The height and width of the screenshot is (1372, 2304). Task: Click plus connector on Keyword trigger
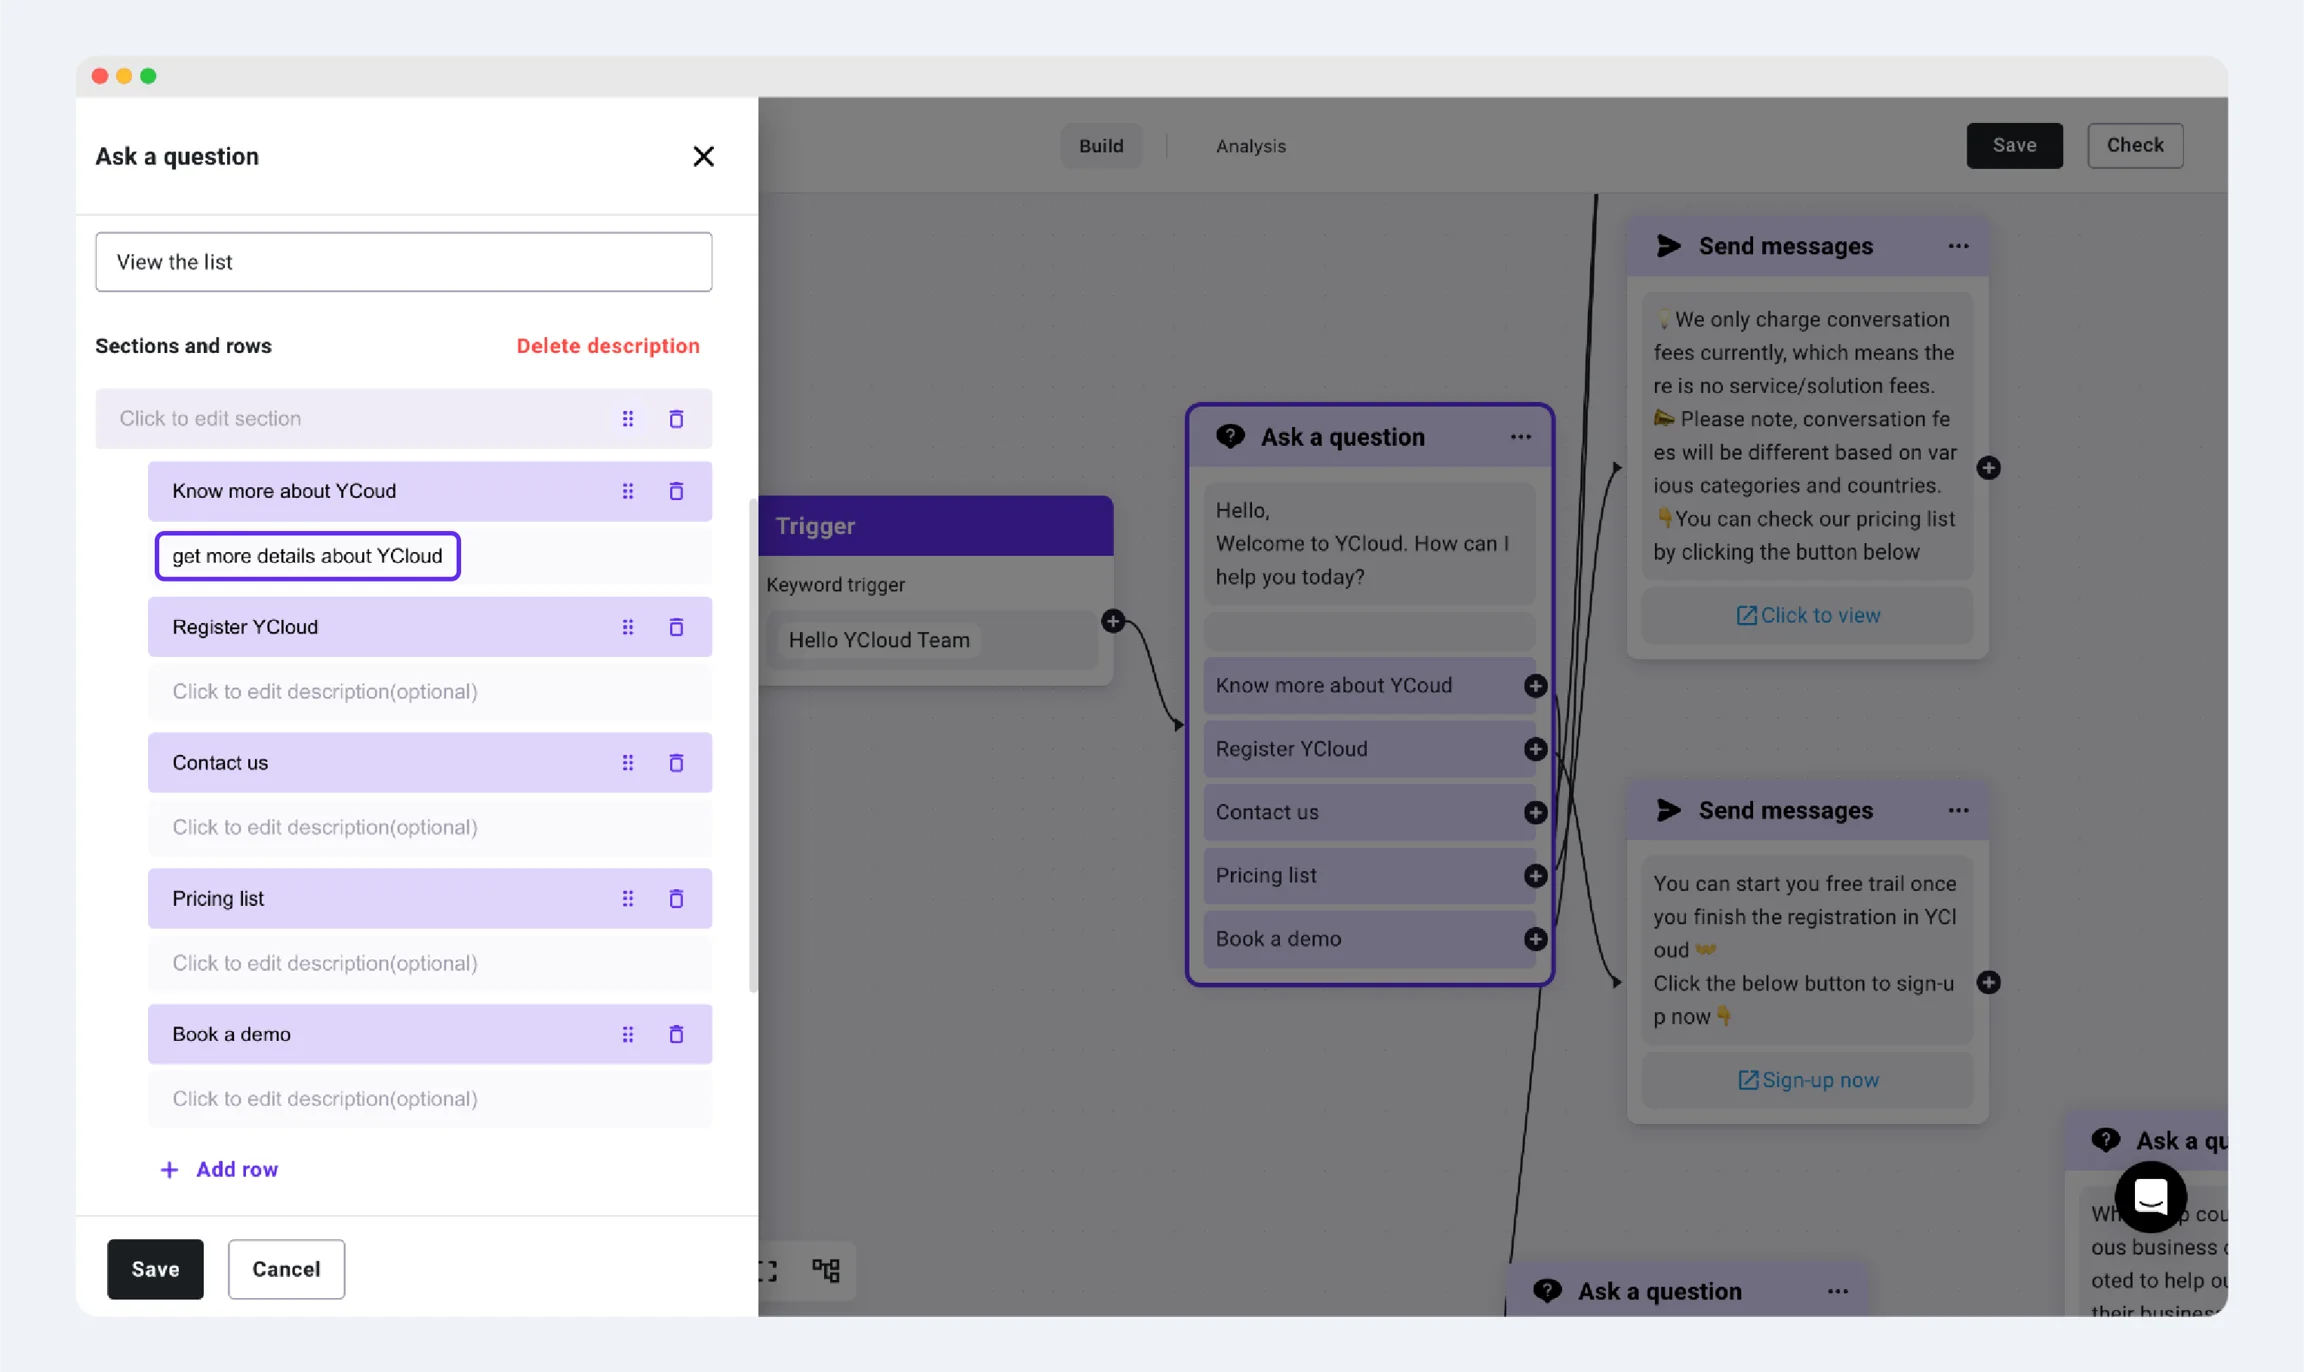tap(1113, 621)
